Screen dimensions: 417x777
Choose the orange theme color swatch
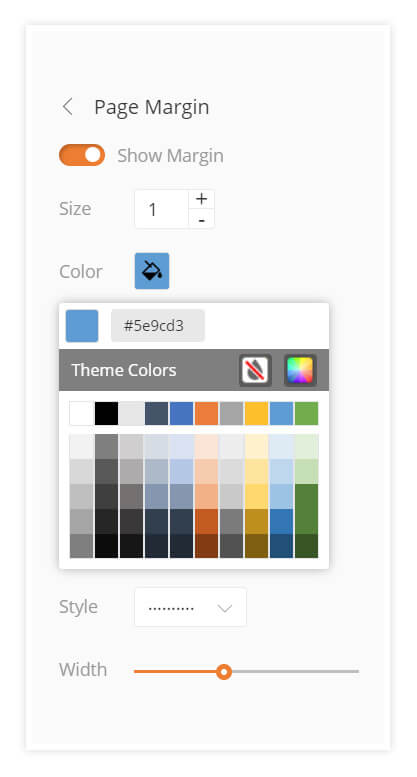(x=207, y=414)
